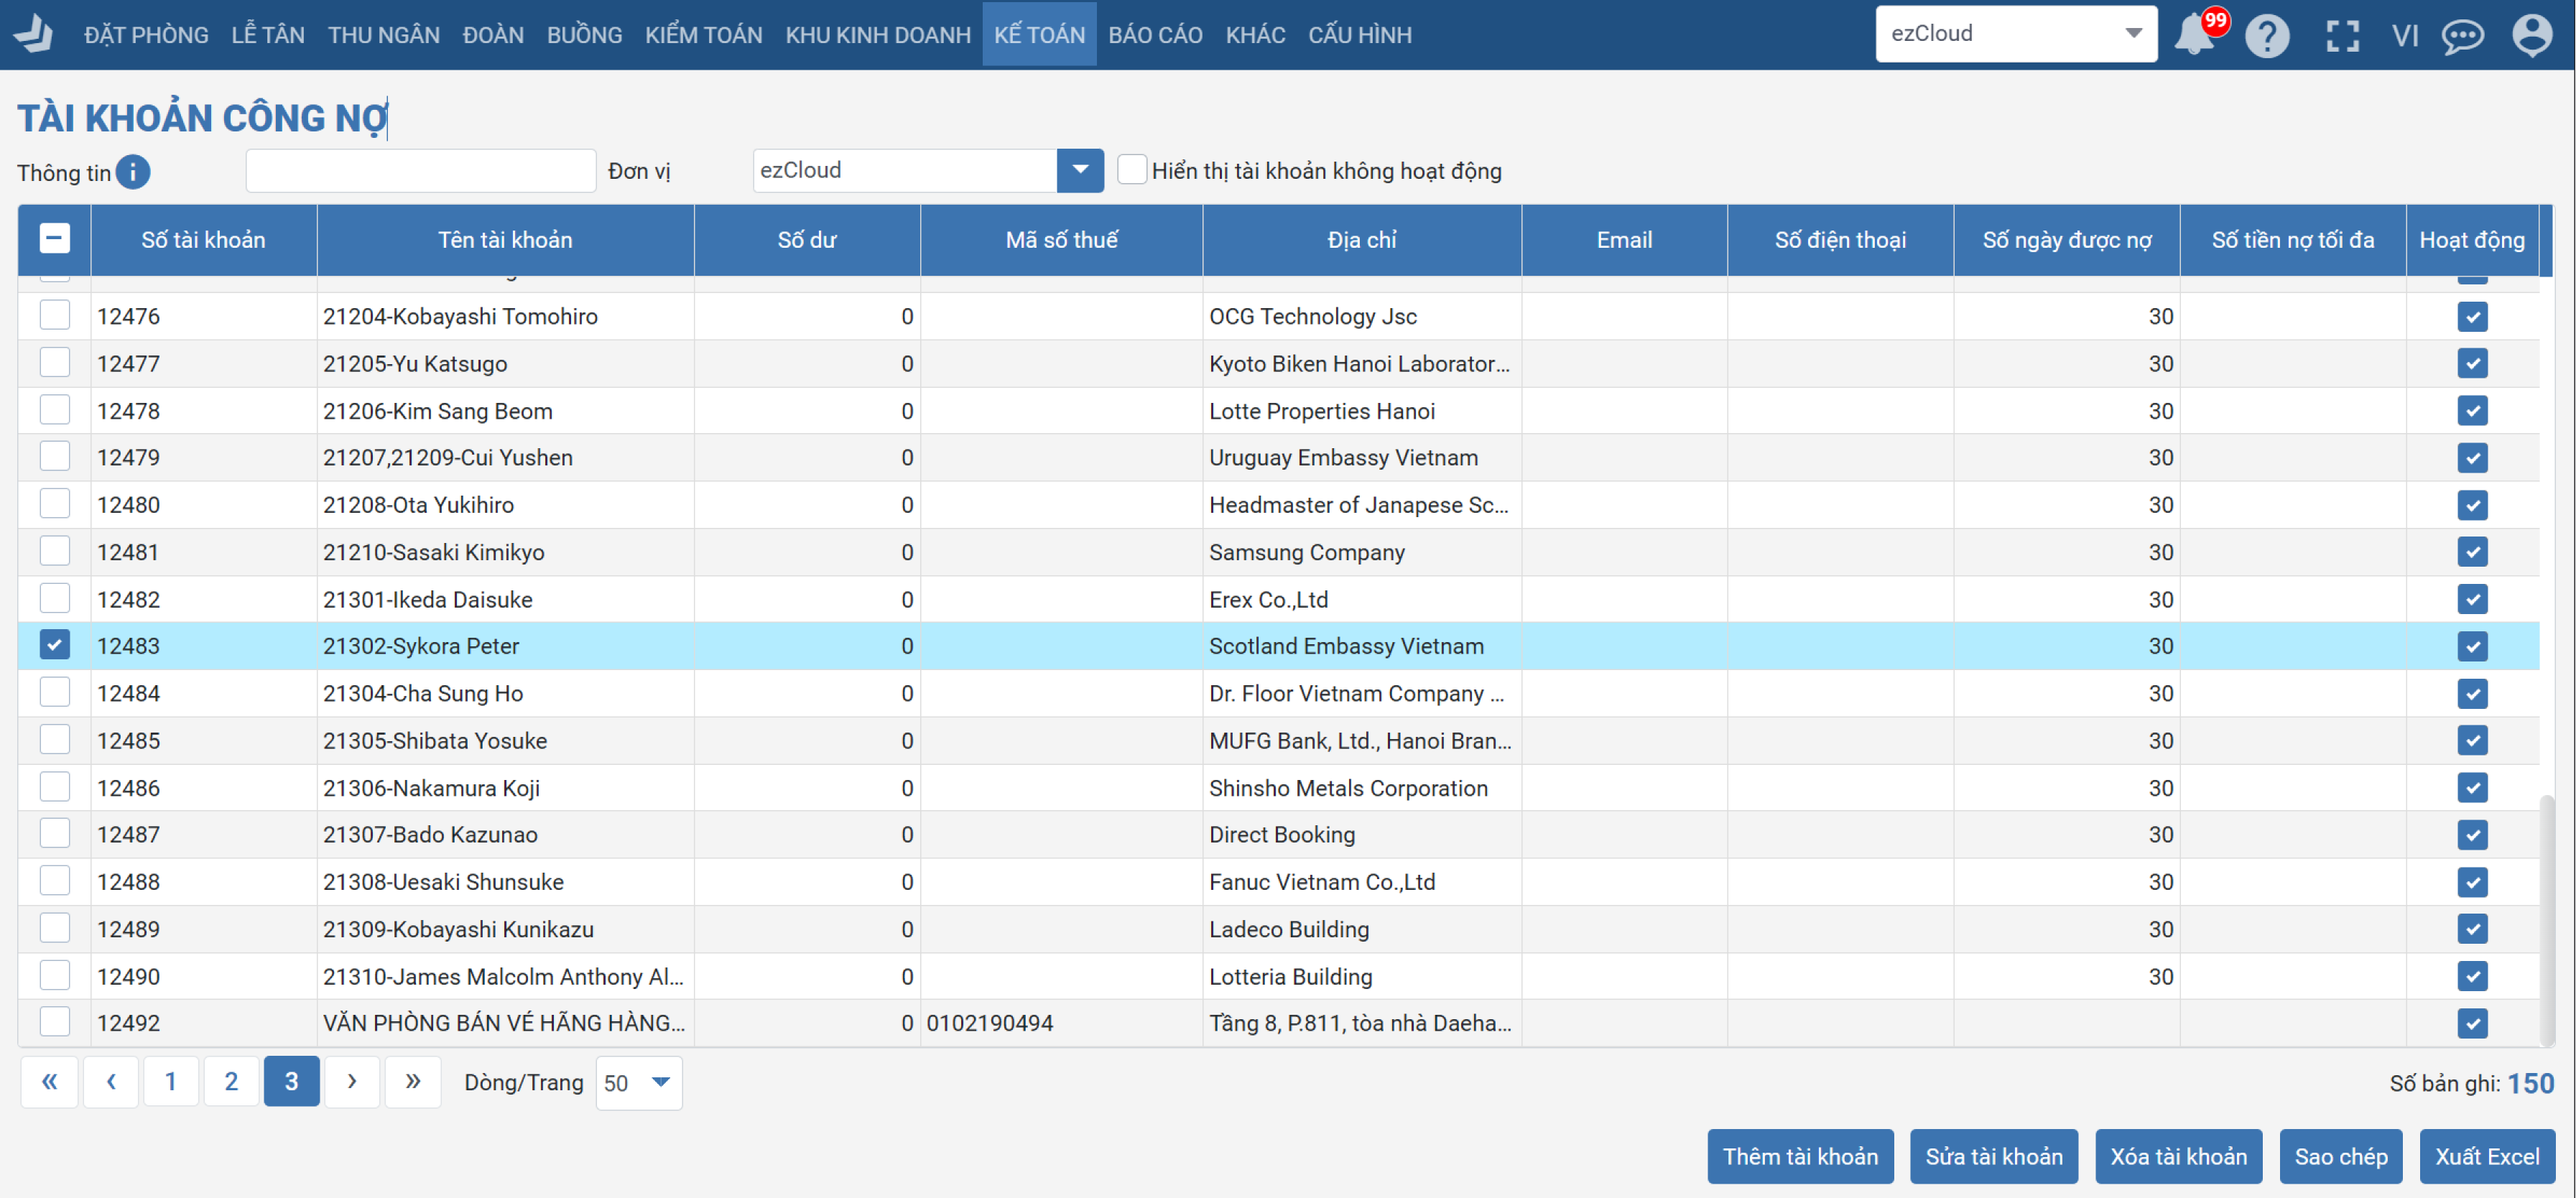
Task: Open the KHU KINH DOANH menu
Action: [878, 35]
